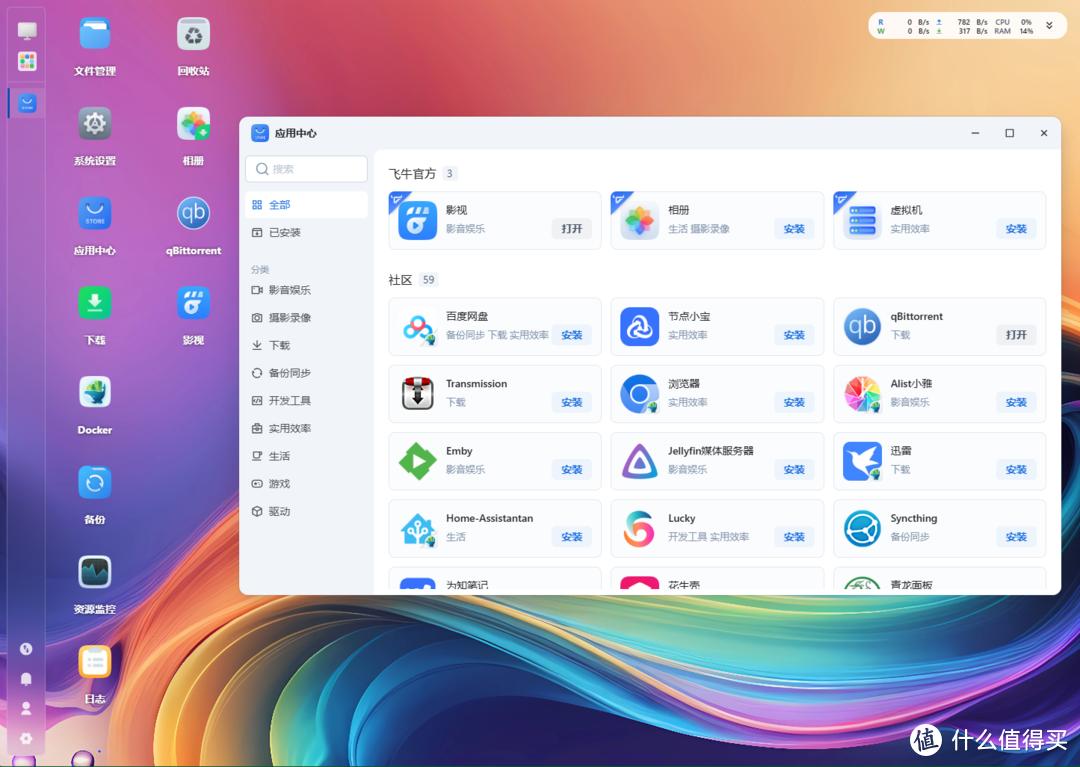The height and width of the screenshot is (767, 1080).
Task: Click the Emby app icon
Action: pyautogui.click(x=417, y=461)
